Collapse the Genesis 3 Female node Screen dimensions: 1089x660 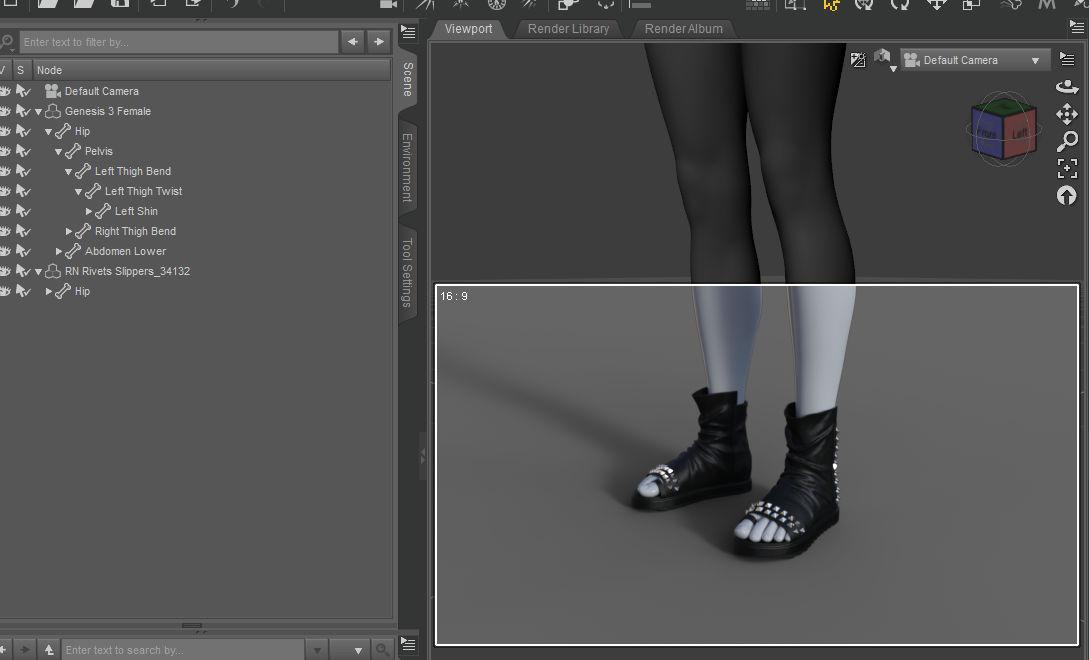pos(38,112)
